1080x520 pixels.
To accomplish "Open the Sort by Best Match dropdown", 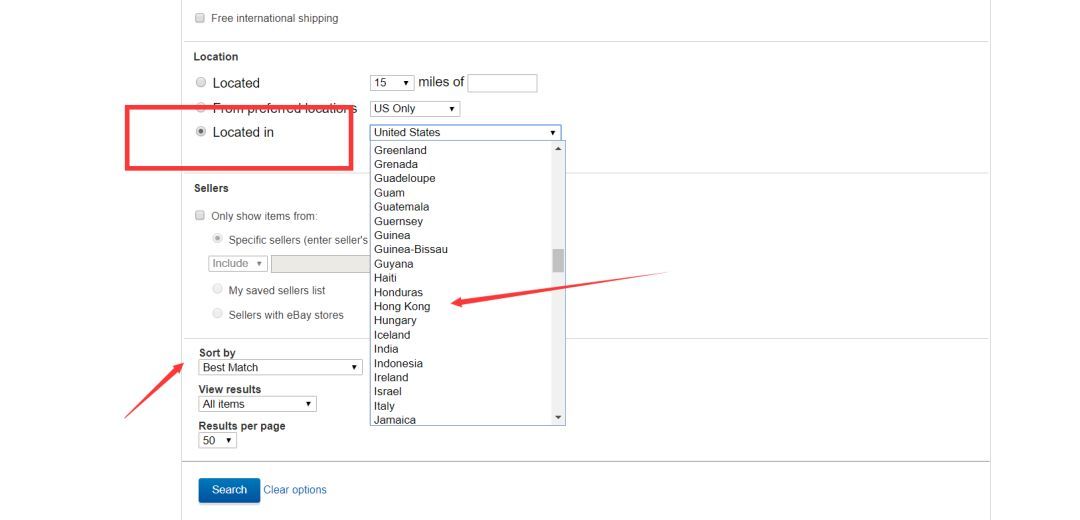I will tap(280, 367).
